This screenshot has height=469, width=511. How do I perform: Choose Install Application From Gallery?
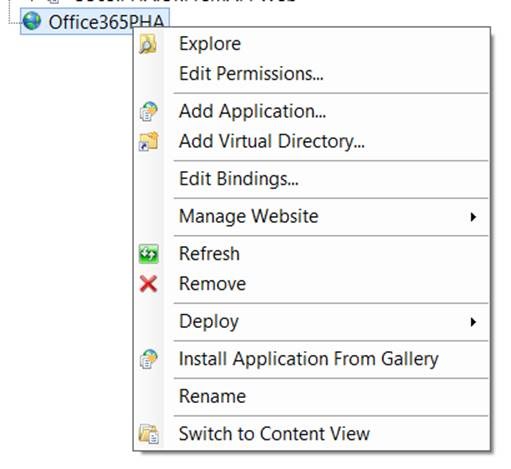(309, 359)
